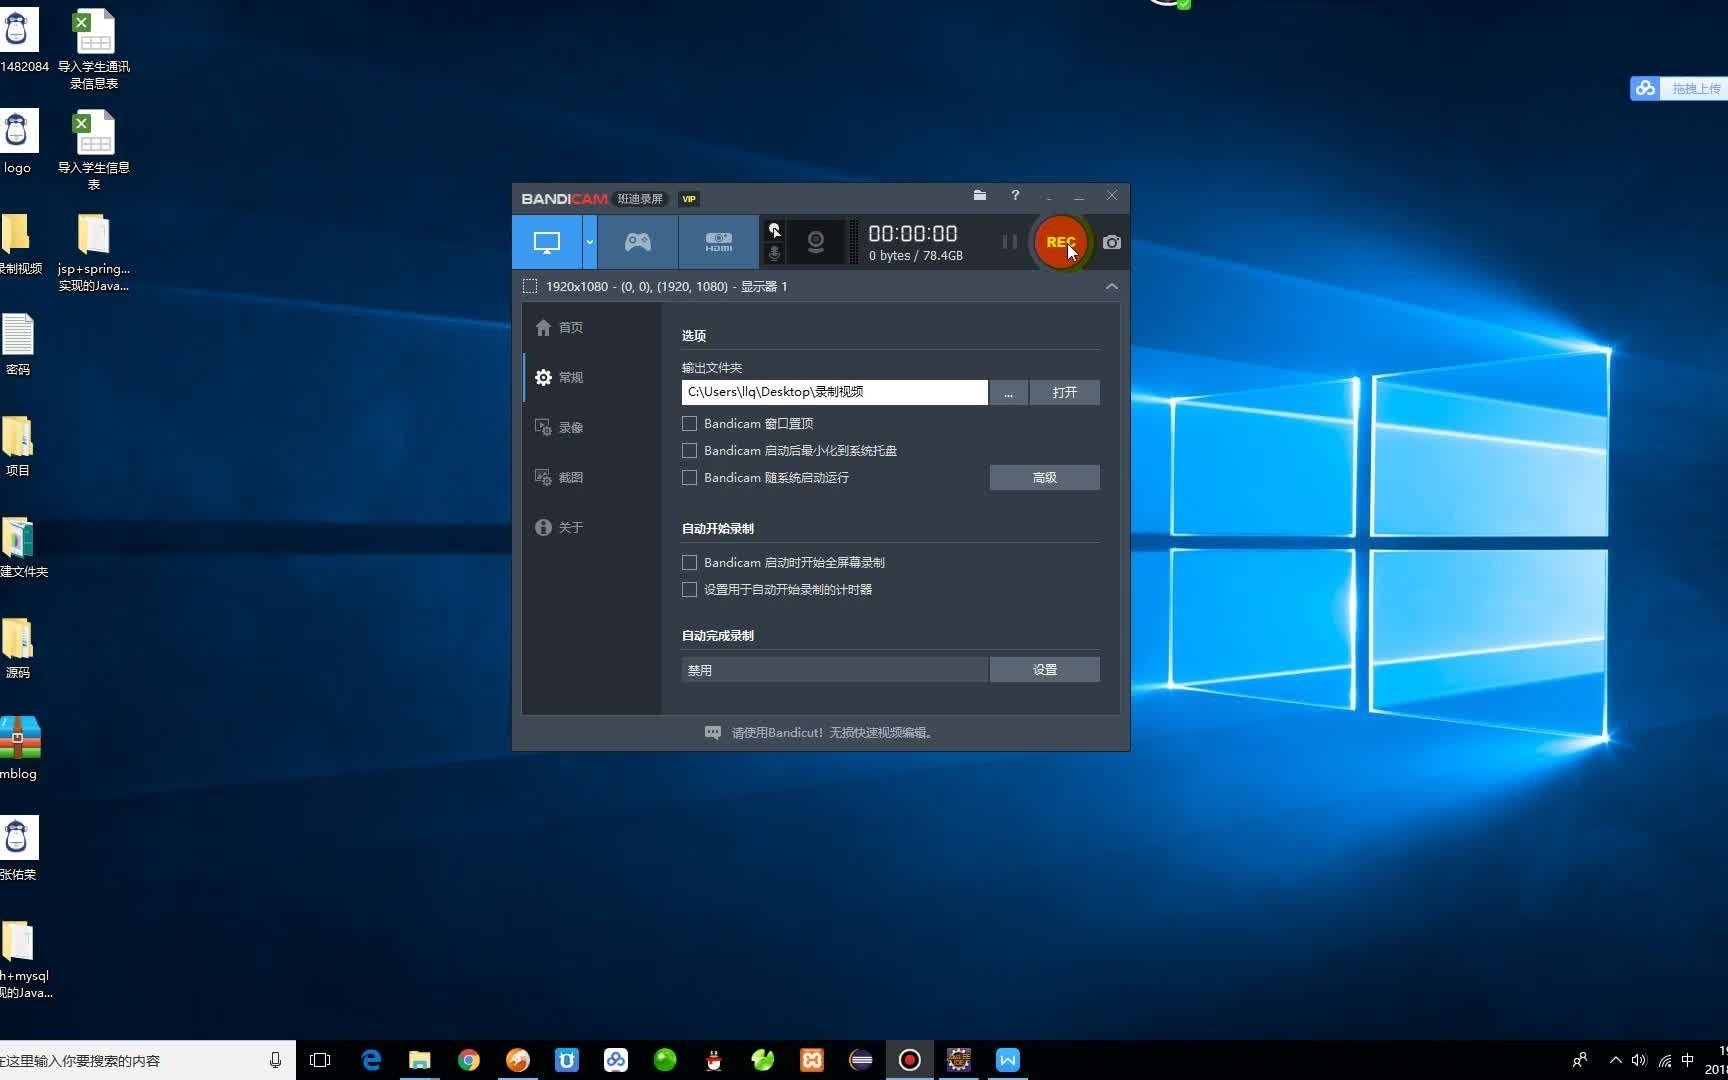Toggle webcam overlay icon
The image size is (1728, 1080).
coord(816,242)
